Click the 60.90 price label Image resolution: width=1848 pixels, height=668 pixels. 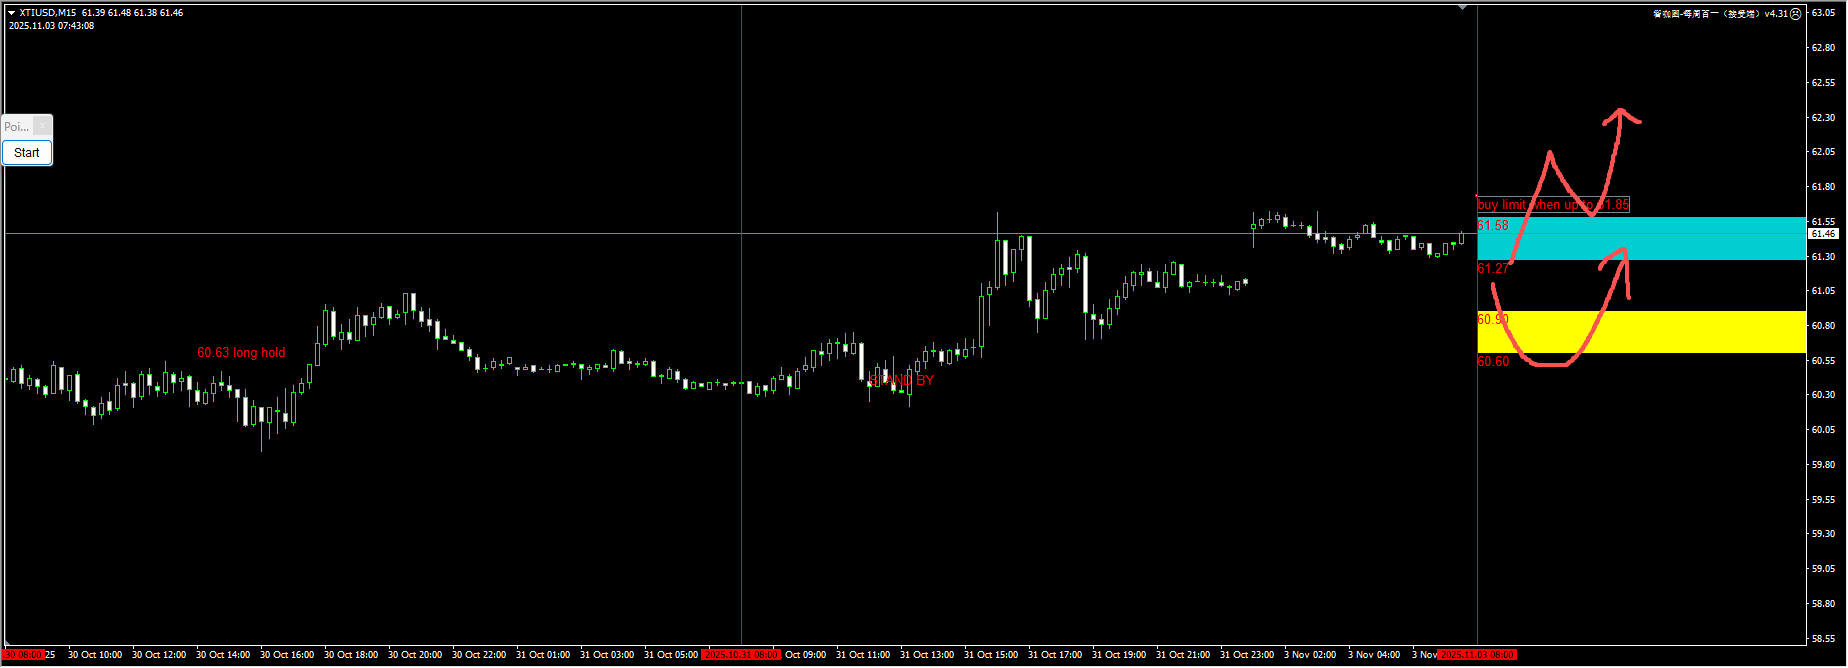[x=1493, y=320]
